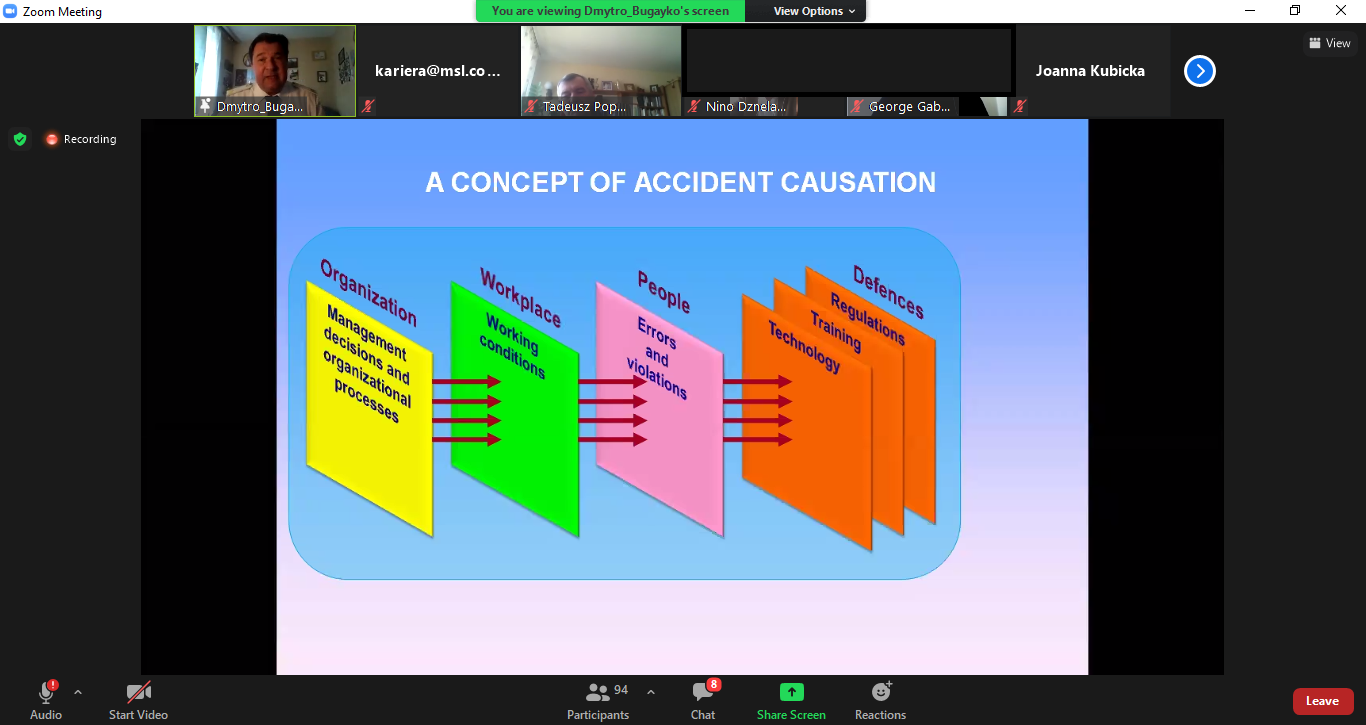The height and width of the screenshot is (725, 1366).
Task: Expand the arrow next to Participants
Action: pyautogui.click(x=651, y=692)
